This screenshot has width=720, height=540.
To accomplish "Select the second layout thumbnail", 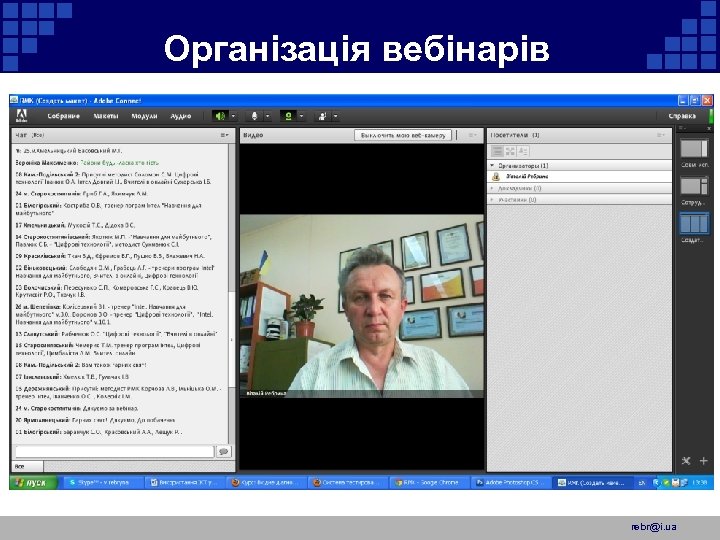I will pos(694,186).
